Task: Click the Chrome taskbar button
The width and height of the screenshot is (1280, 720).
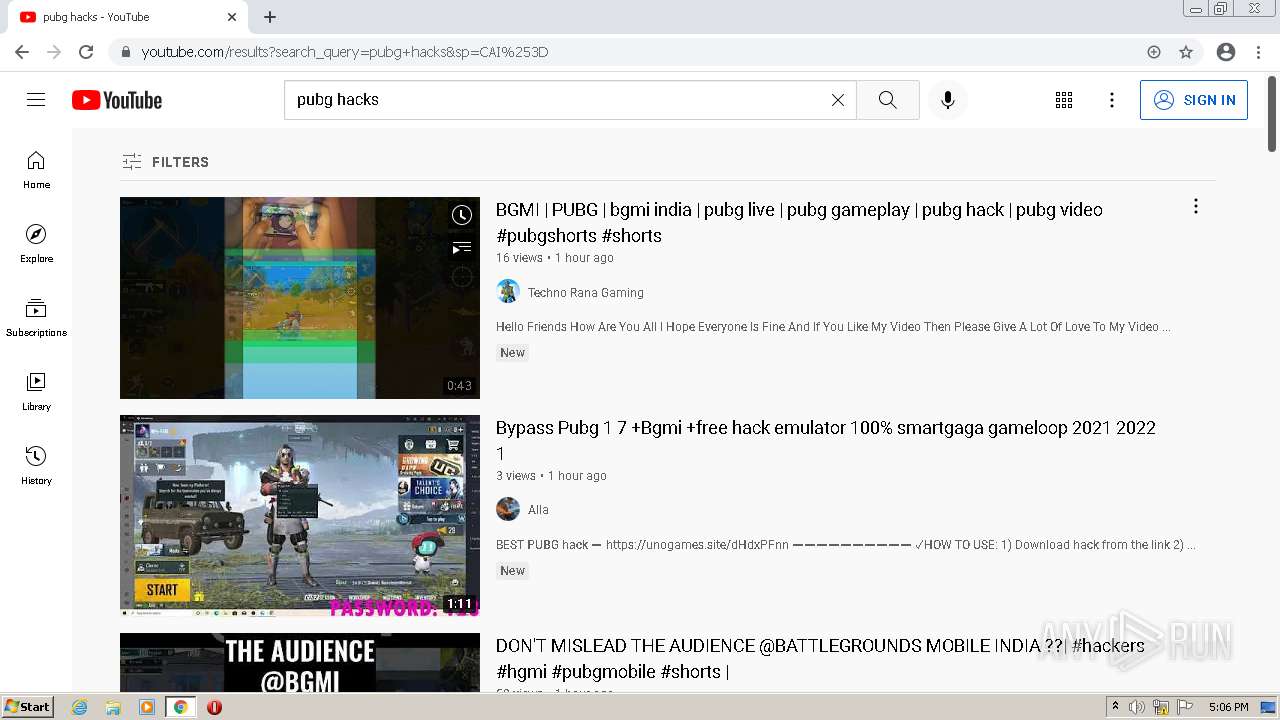Action: 180,707
